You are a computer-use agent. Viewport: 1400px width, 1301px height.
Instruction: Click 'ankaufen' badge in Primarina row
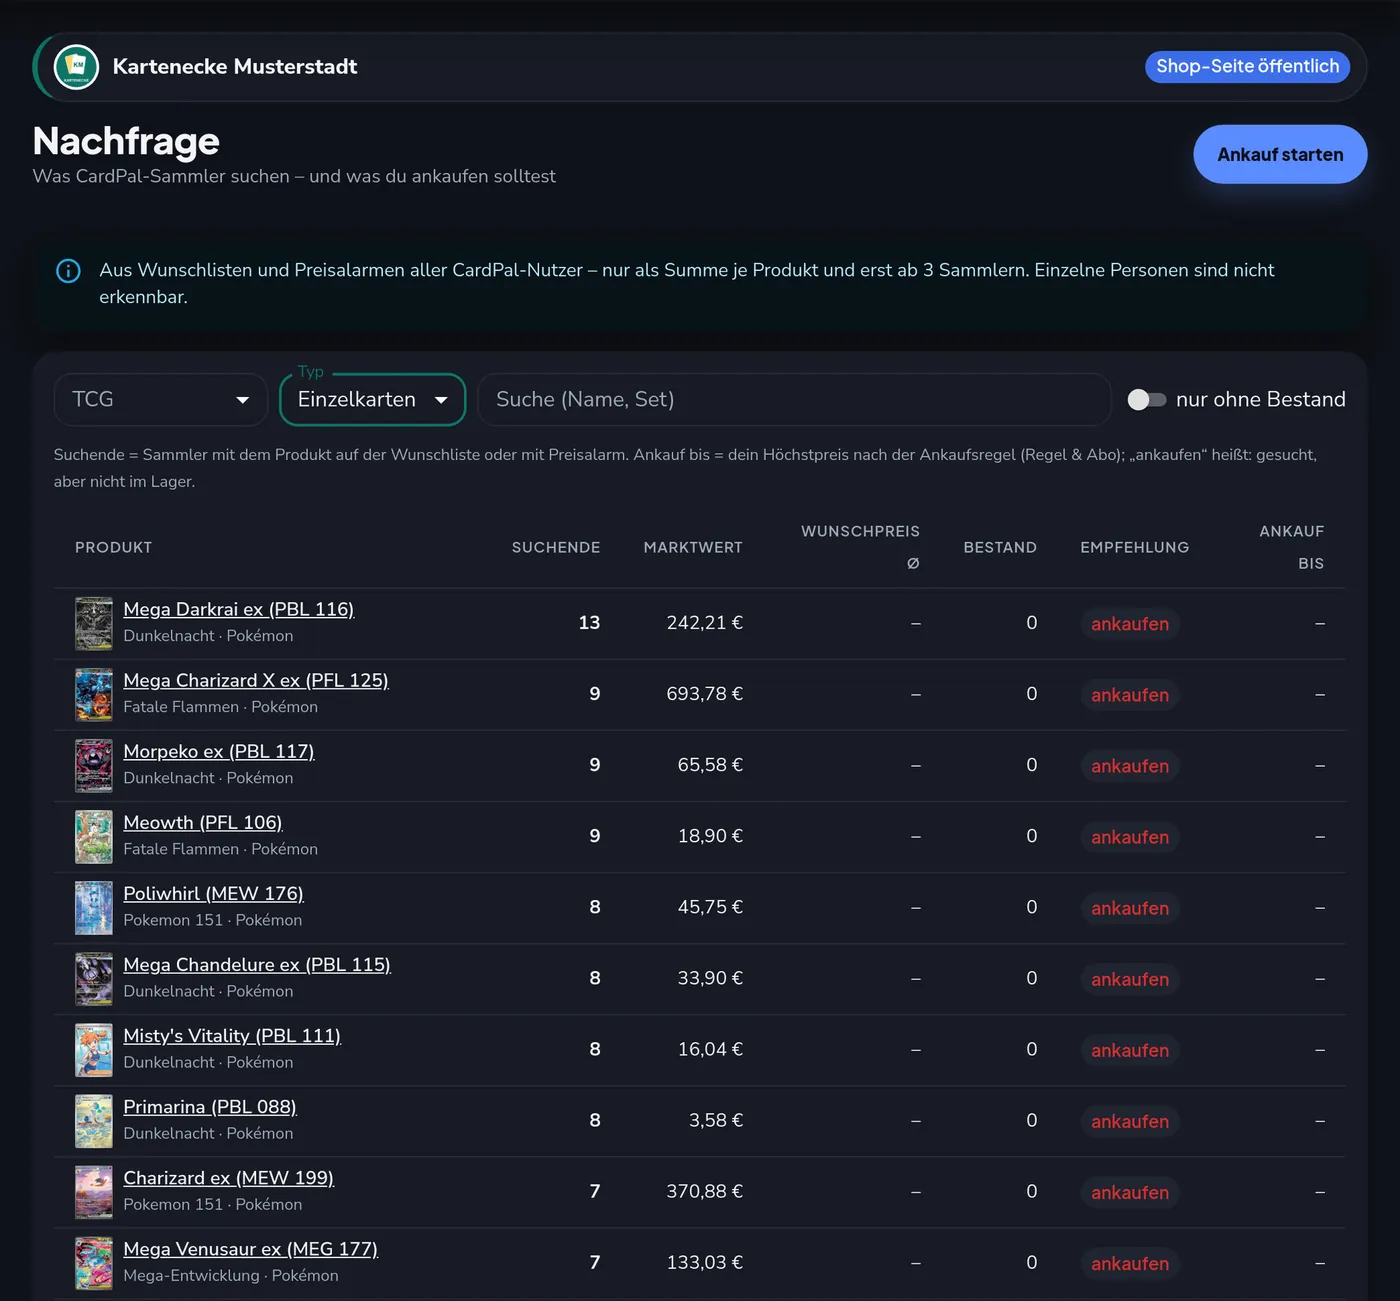(1130, 1121)
